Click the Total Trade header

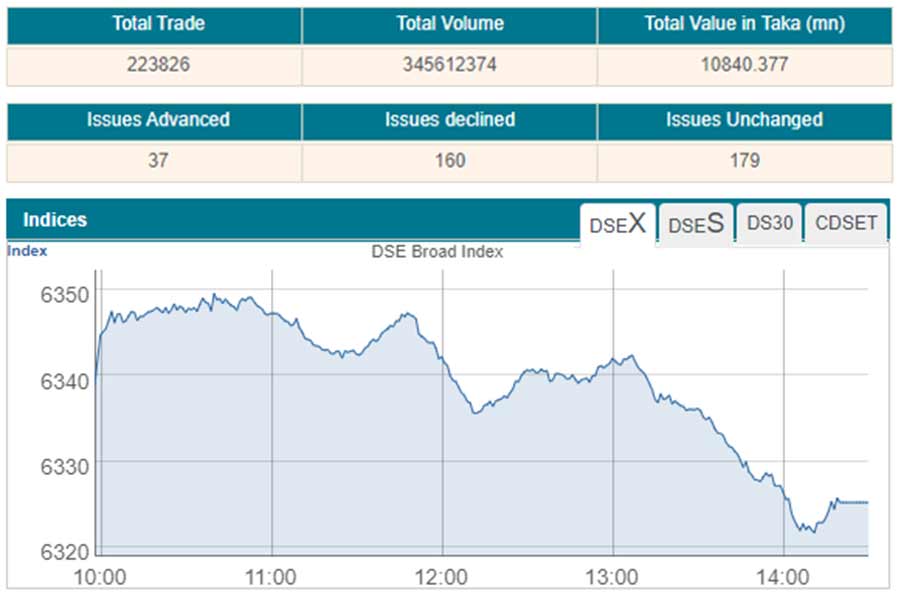click(x=153, y=24)
